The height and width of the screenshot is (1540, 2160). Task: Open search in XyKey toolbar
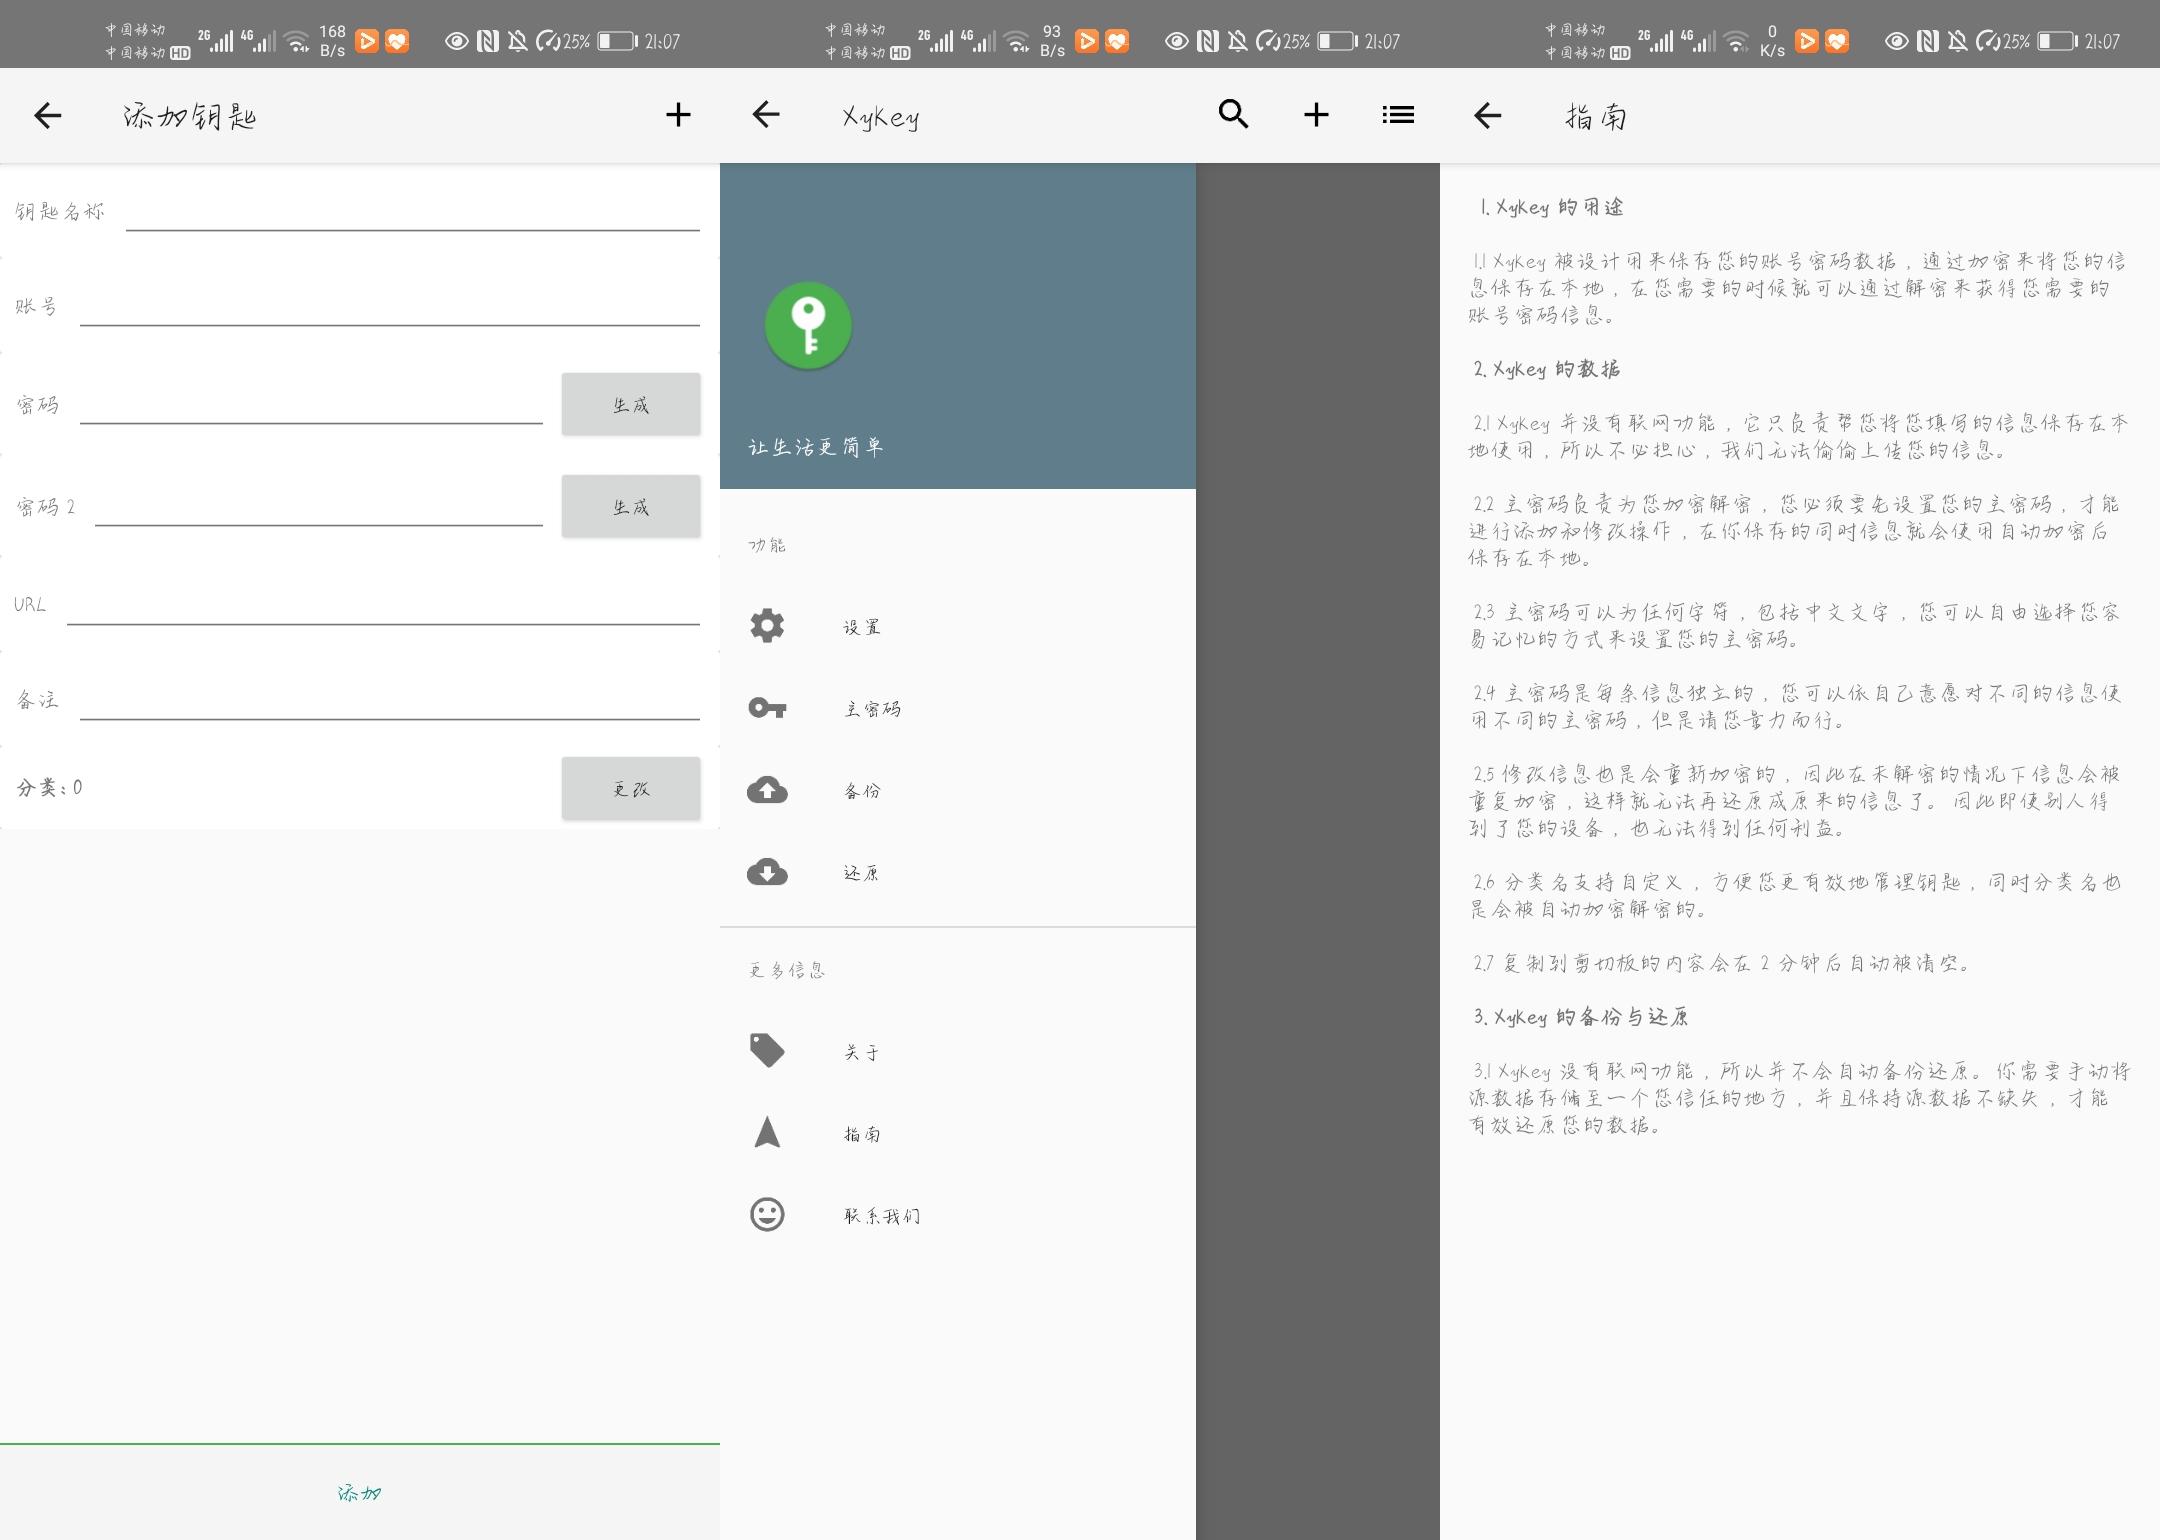coord(1233,115)
